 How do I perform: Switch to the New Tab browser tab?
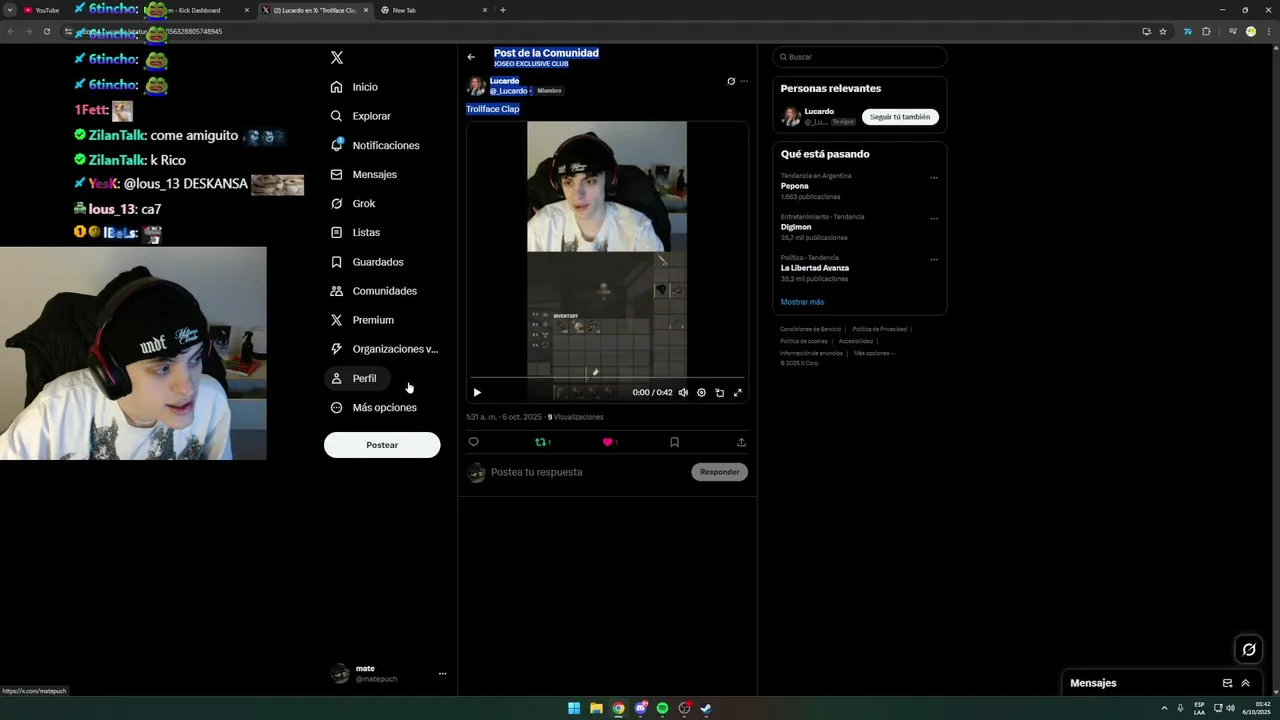tap(435, 10)
